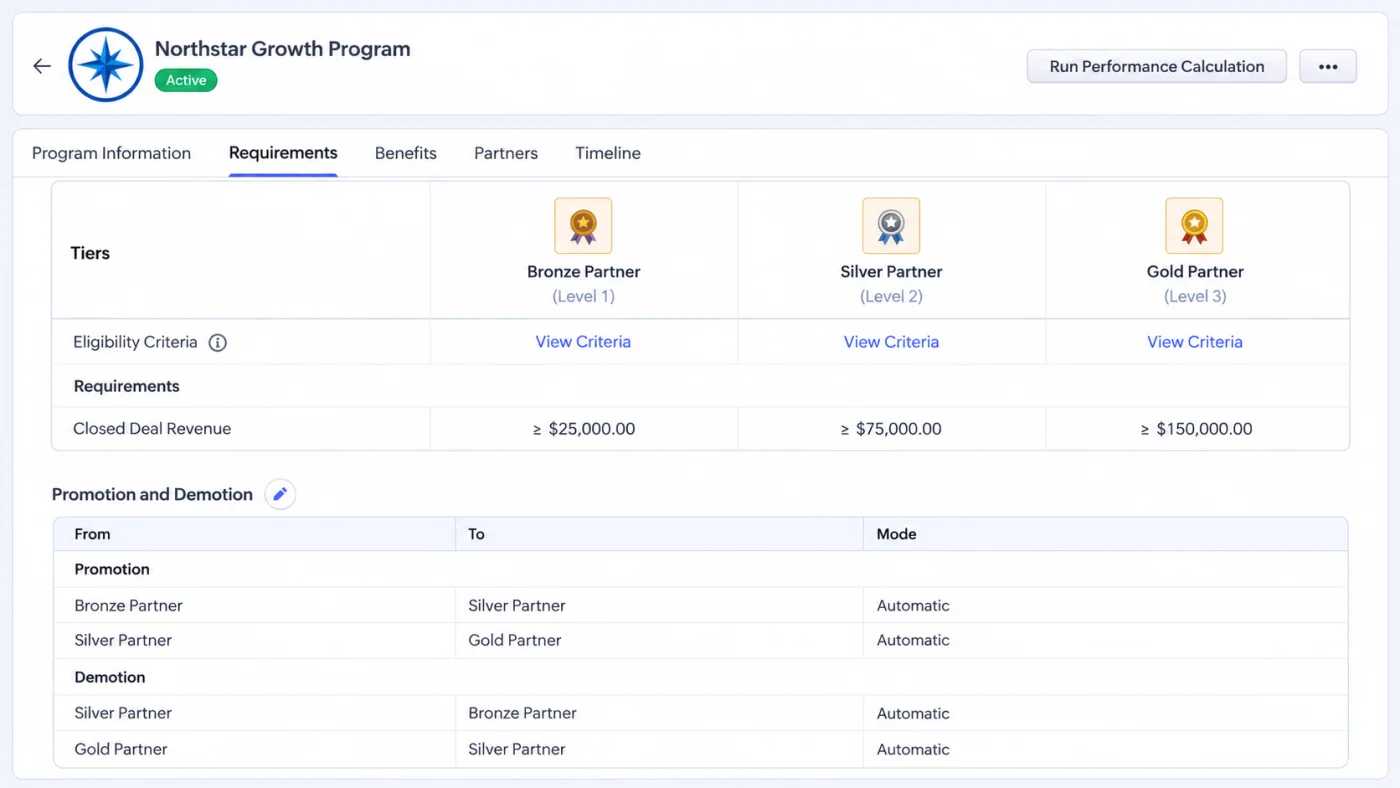Go back using the left arrow
This screenshot has width=1400, height=788.
coord(41,66)
